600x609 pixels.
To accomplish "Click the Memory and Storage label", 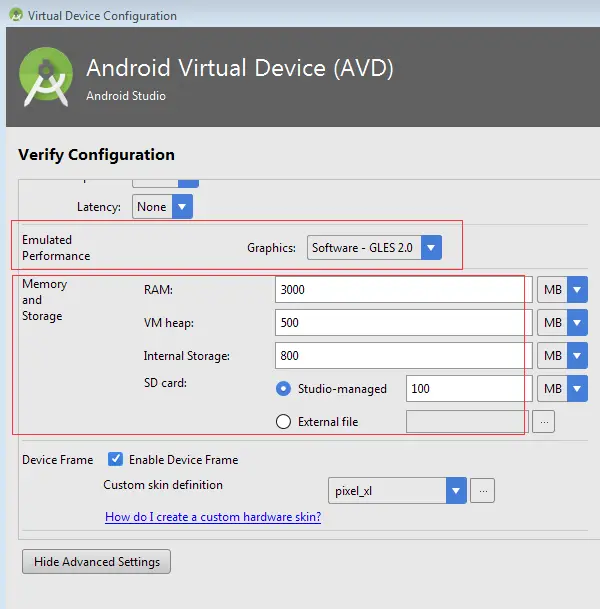I will (44, 300).
